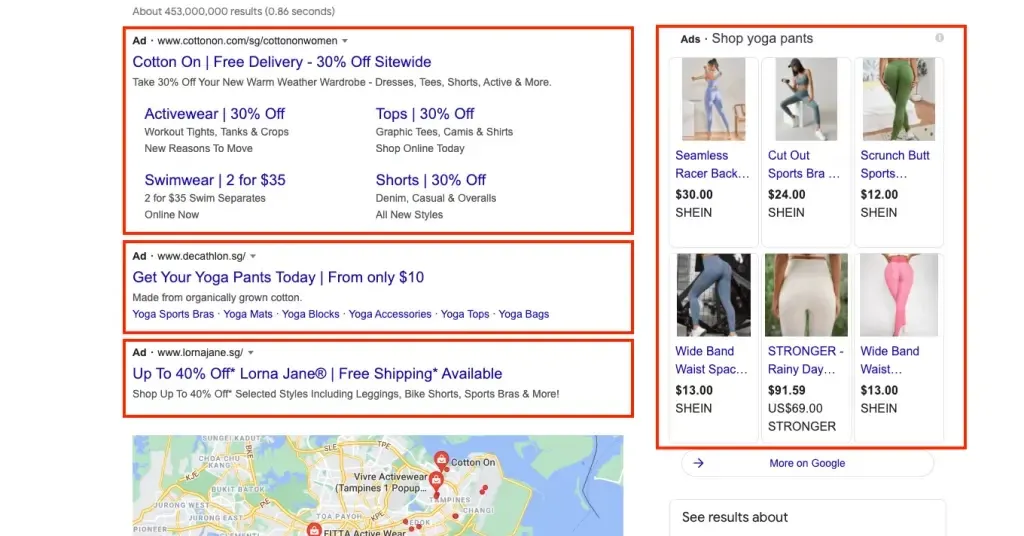
Task: Open the Activewear 30% Off sitelink
Action: pos(214,114)
